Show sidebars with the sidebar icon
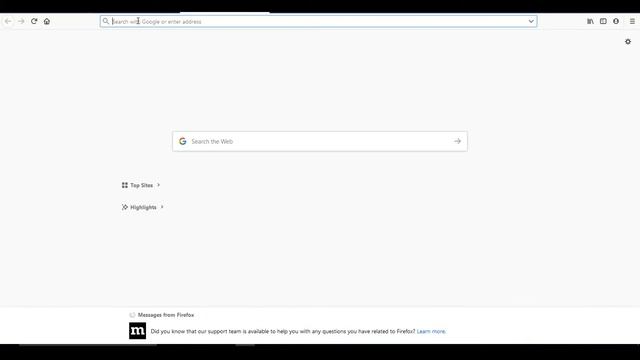Image resolution: width=640 pixels, height=360 pixels. click(x=603, y=21)
